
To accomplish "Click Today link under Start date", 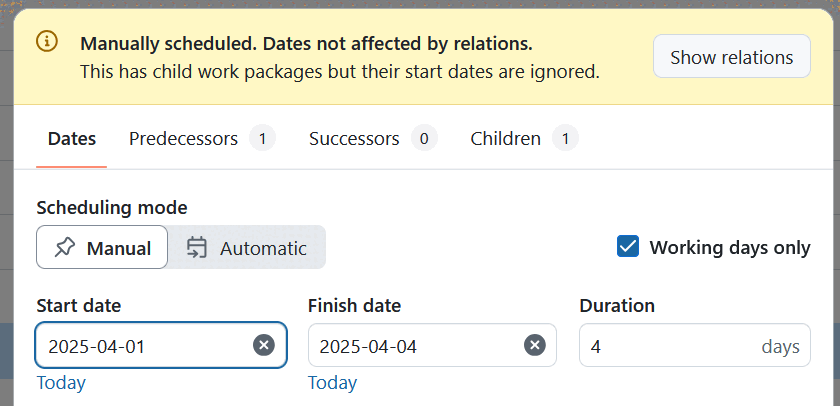I will coord(61,383).
